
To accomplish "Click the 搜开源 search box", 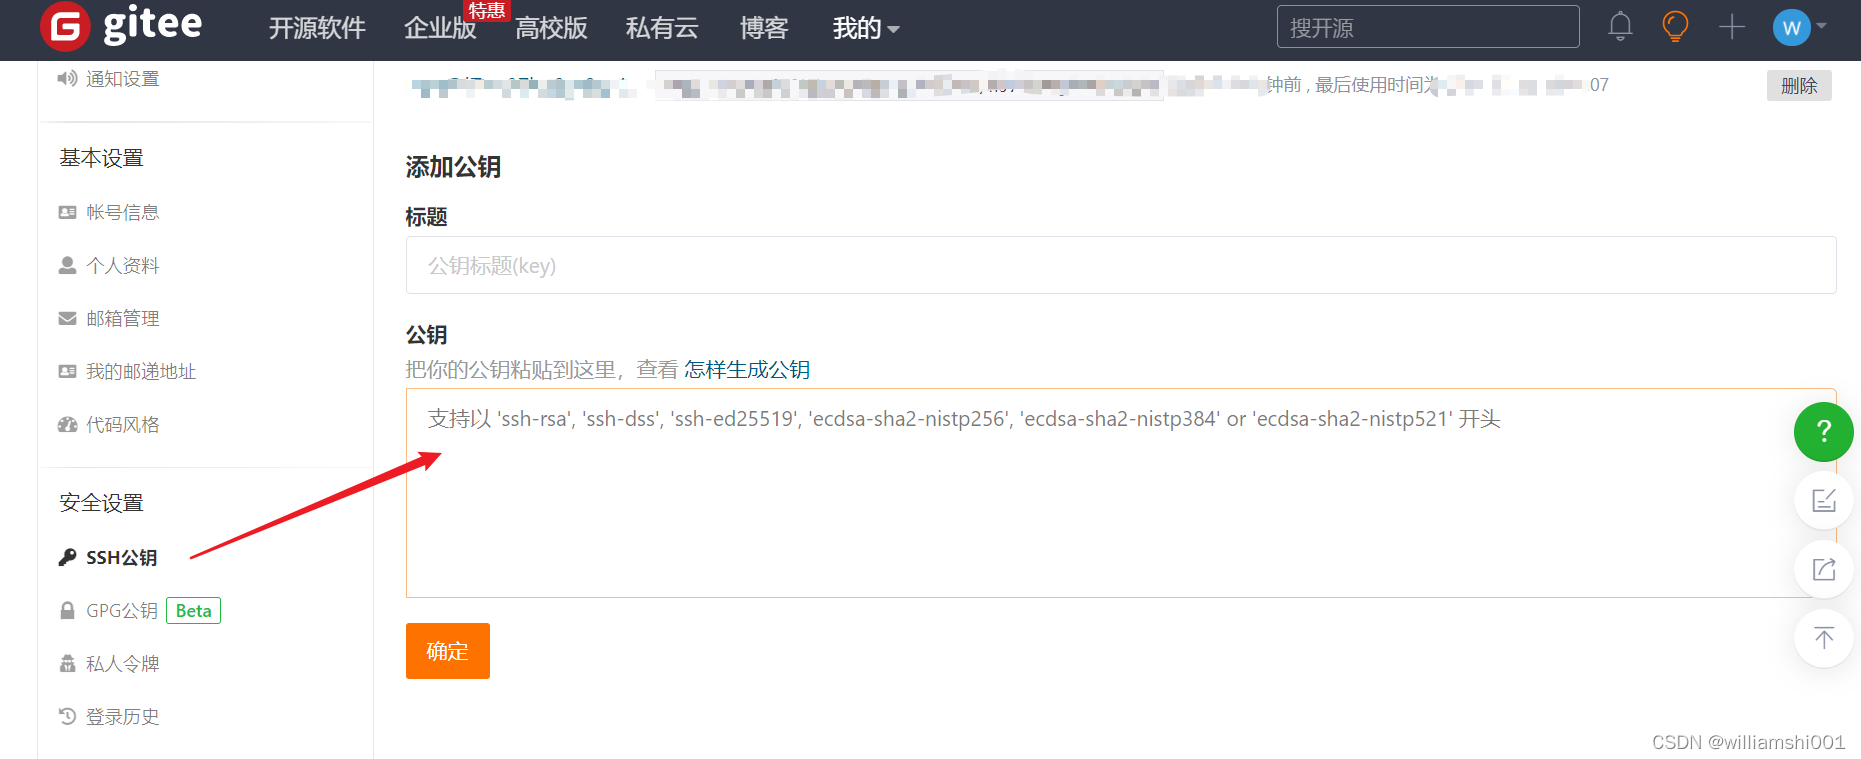I will click(x=1428, y=27).
